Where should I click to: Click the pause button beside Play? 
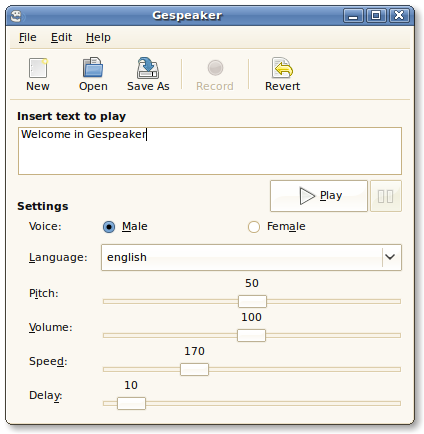tap(386, 196)
